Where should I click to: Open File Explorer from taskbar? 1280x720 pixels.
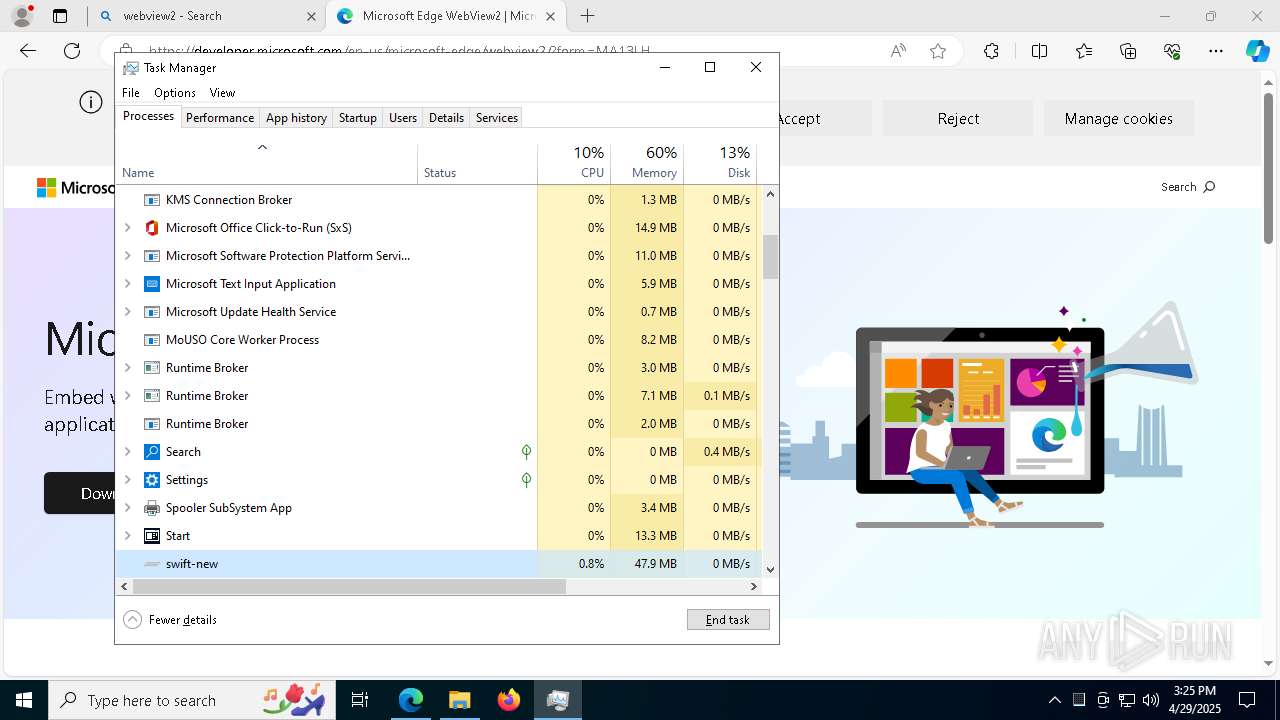[x=459, y=700]
